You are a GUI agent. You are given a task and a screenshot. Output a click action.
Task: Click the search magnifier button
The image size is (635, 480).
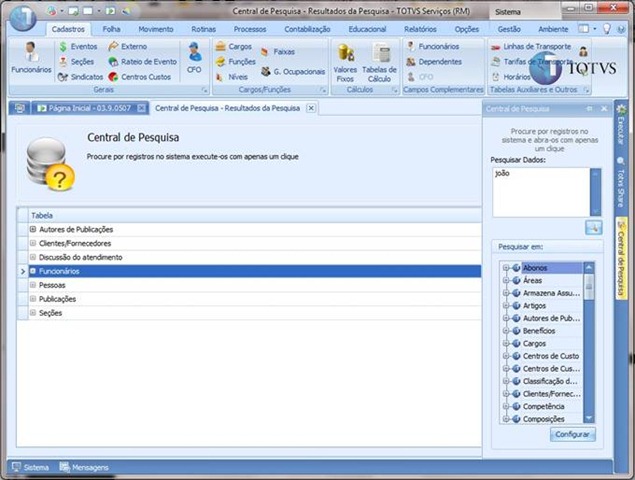(x=593, y=228)
